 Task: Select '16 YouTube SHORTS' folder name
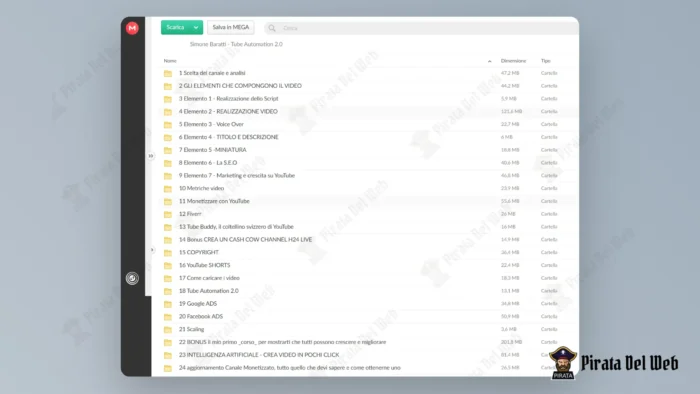point(204,265)
